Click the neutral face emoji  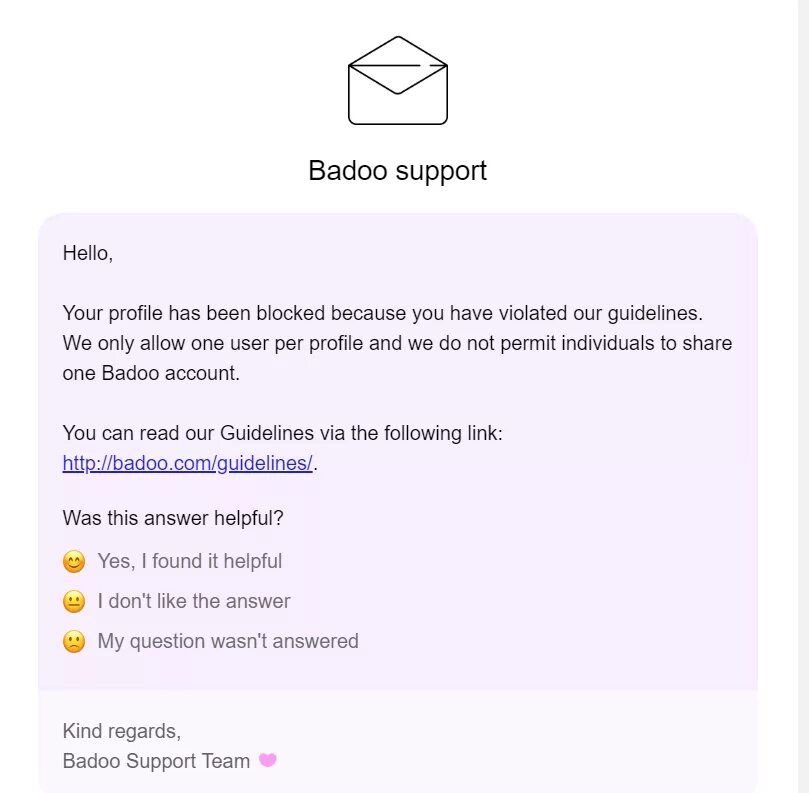tap(74, 602)
